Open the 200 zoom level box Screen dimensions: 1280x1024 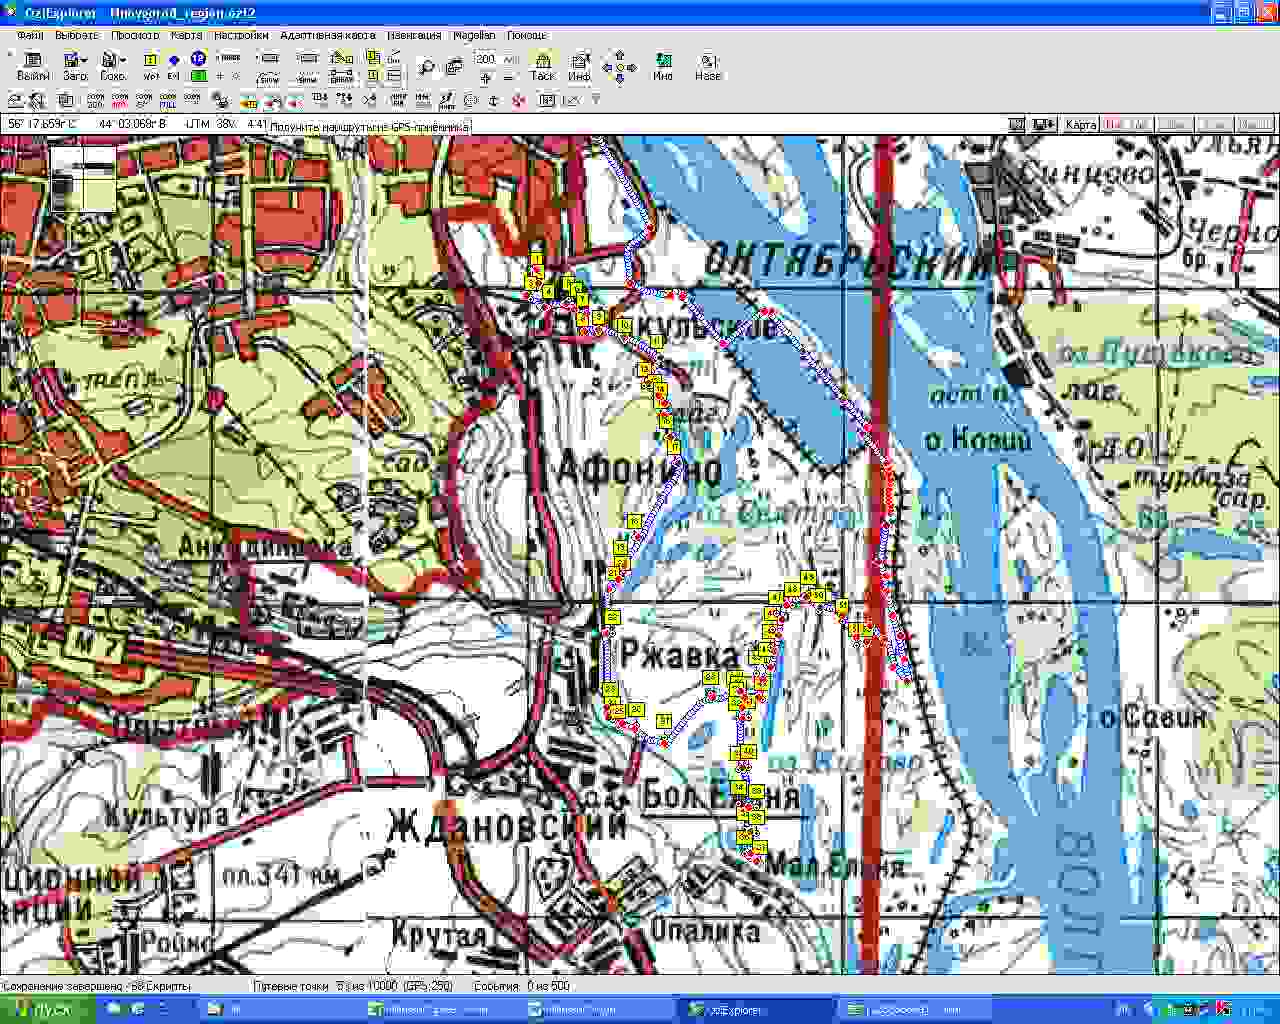pos(486,59)
